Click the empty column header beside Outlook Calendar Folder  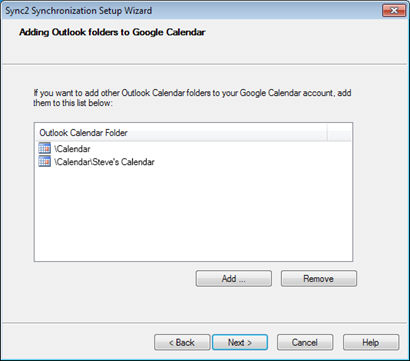pos(339,133)
